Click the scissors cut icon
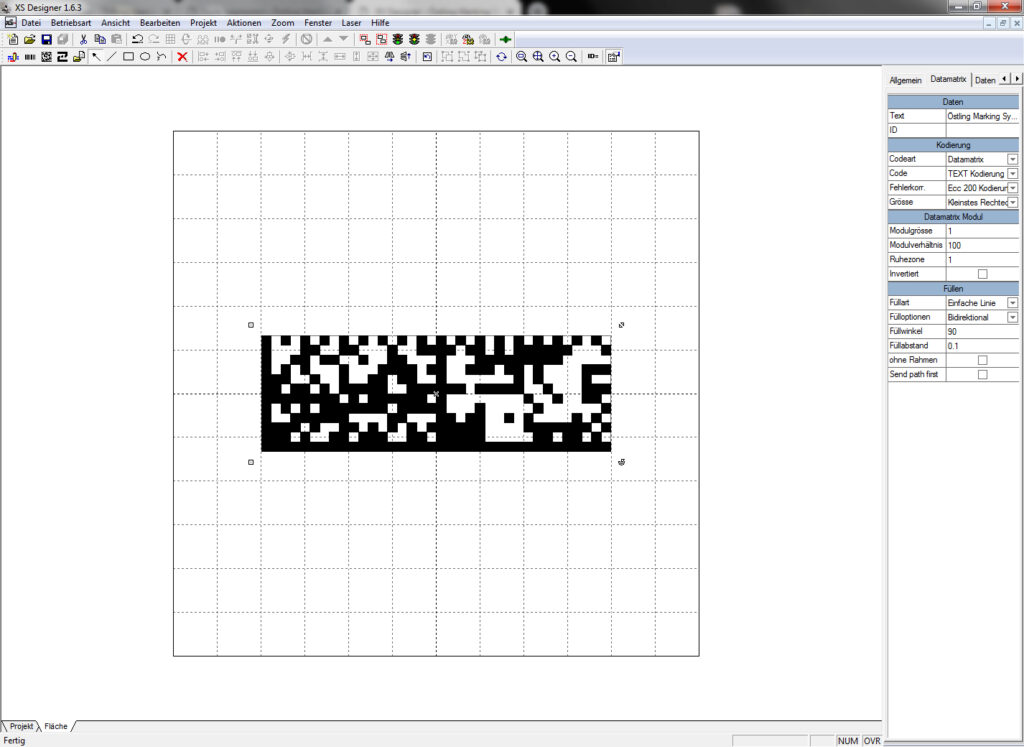The width and height of the screenshot is (1024, 747). tap(84, 39)
